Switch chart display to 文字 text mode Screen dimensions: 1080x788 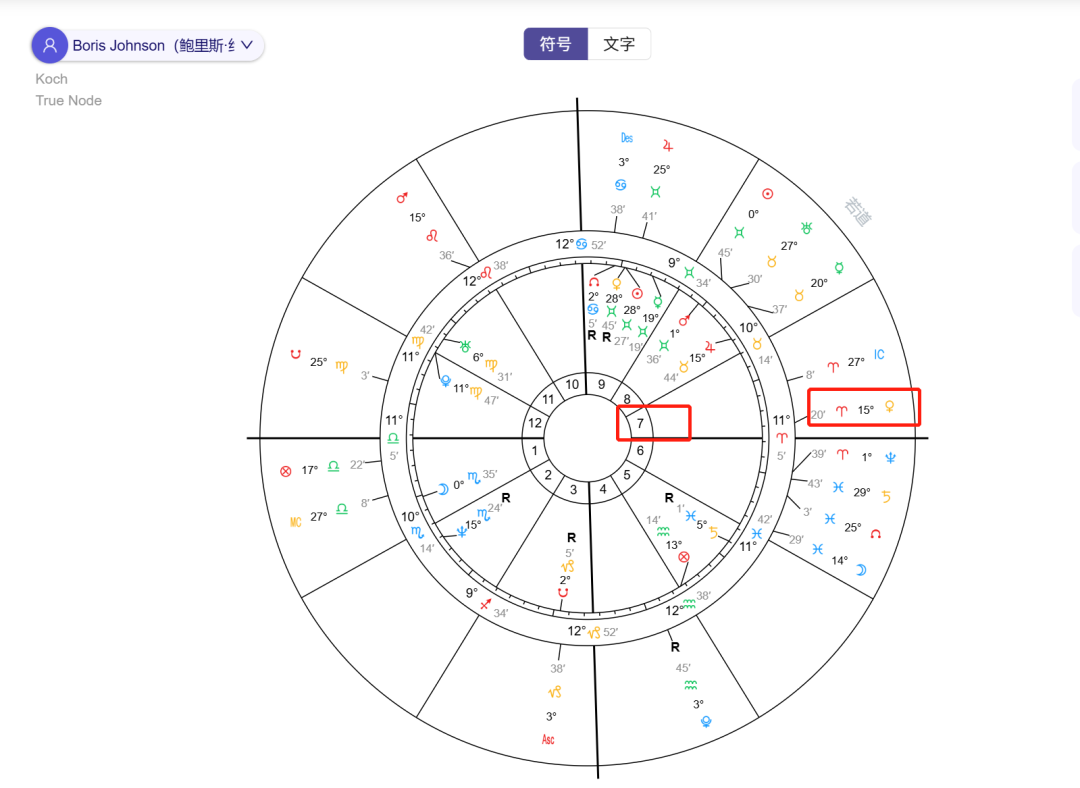619,43
